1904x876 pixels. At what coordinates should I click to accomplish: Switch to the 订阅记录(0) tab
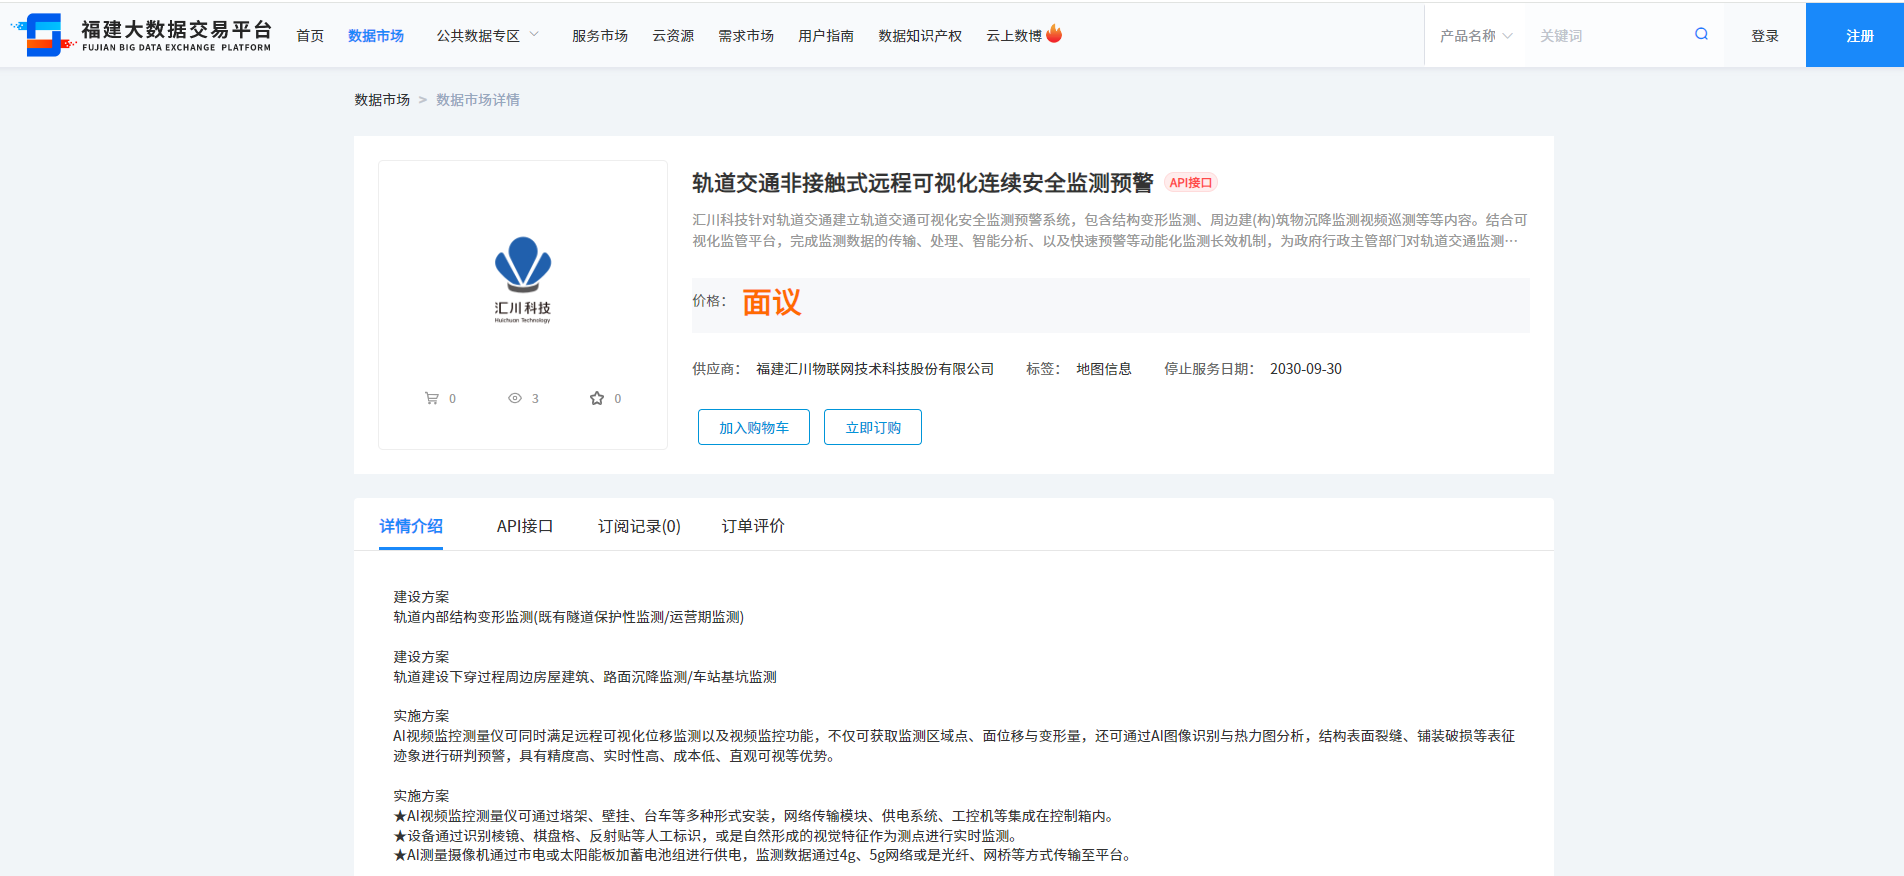tap(639, 526)
